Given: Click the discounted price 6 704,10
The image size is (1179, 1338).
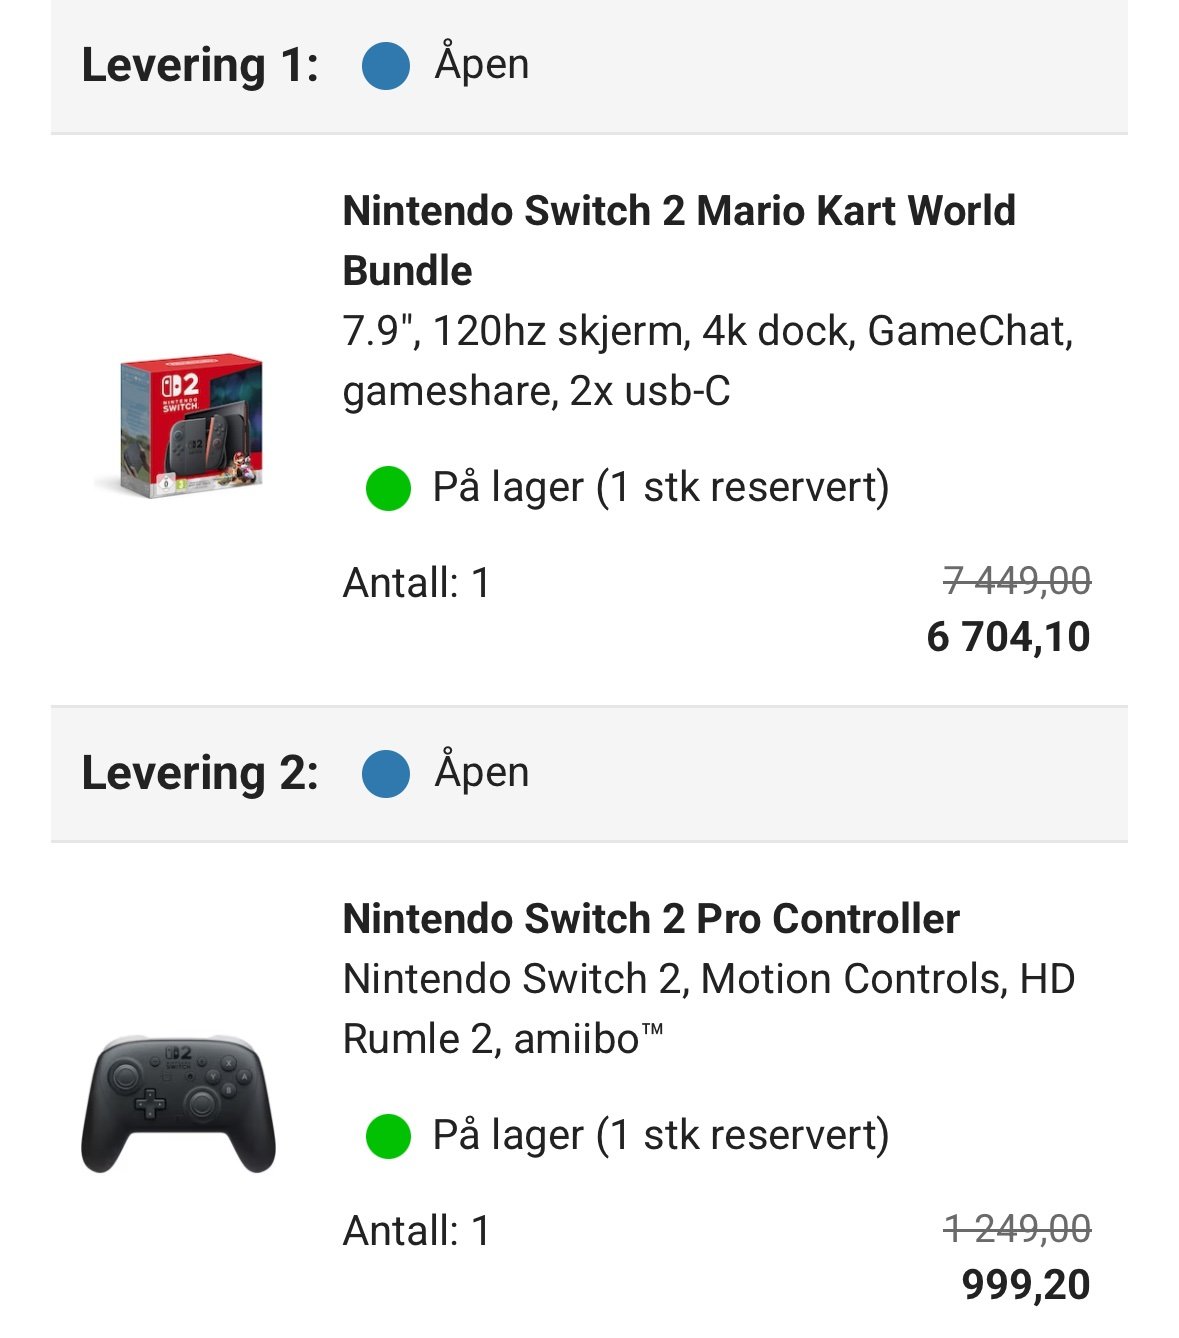Looking at the screenshot, I should pyautogui.click(x=1008, y=637).
